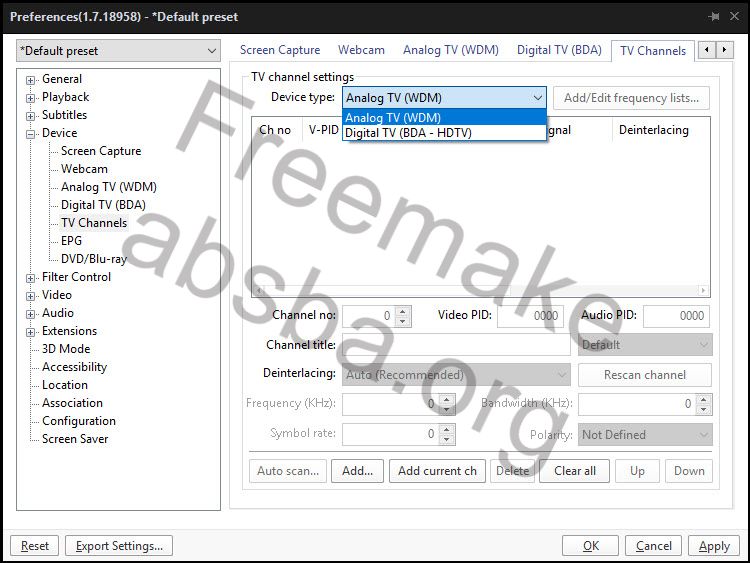Collapse the Device tree node
Image resolution: width=750 pixels, height=563 pixels.
click(x=31, y=134)
